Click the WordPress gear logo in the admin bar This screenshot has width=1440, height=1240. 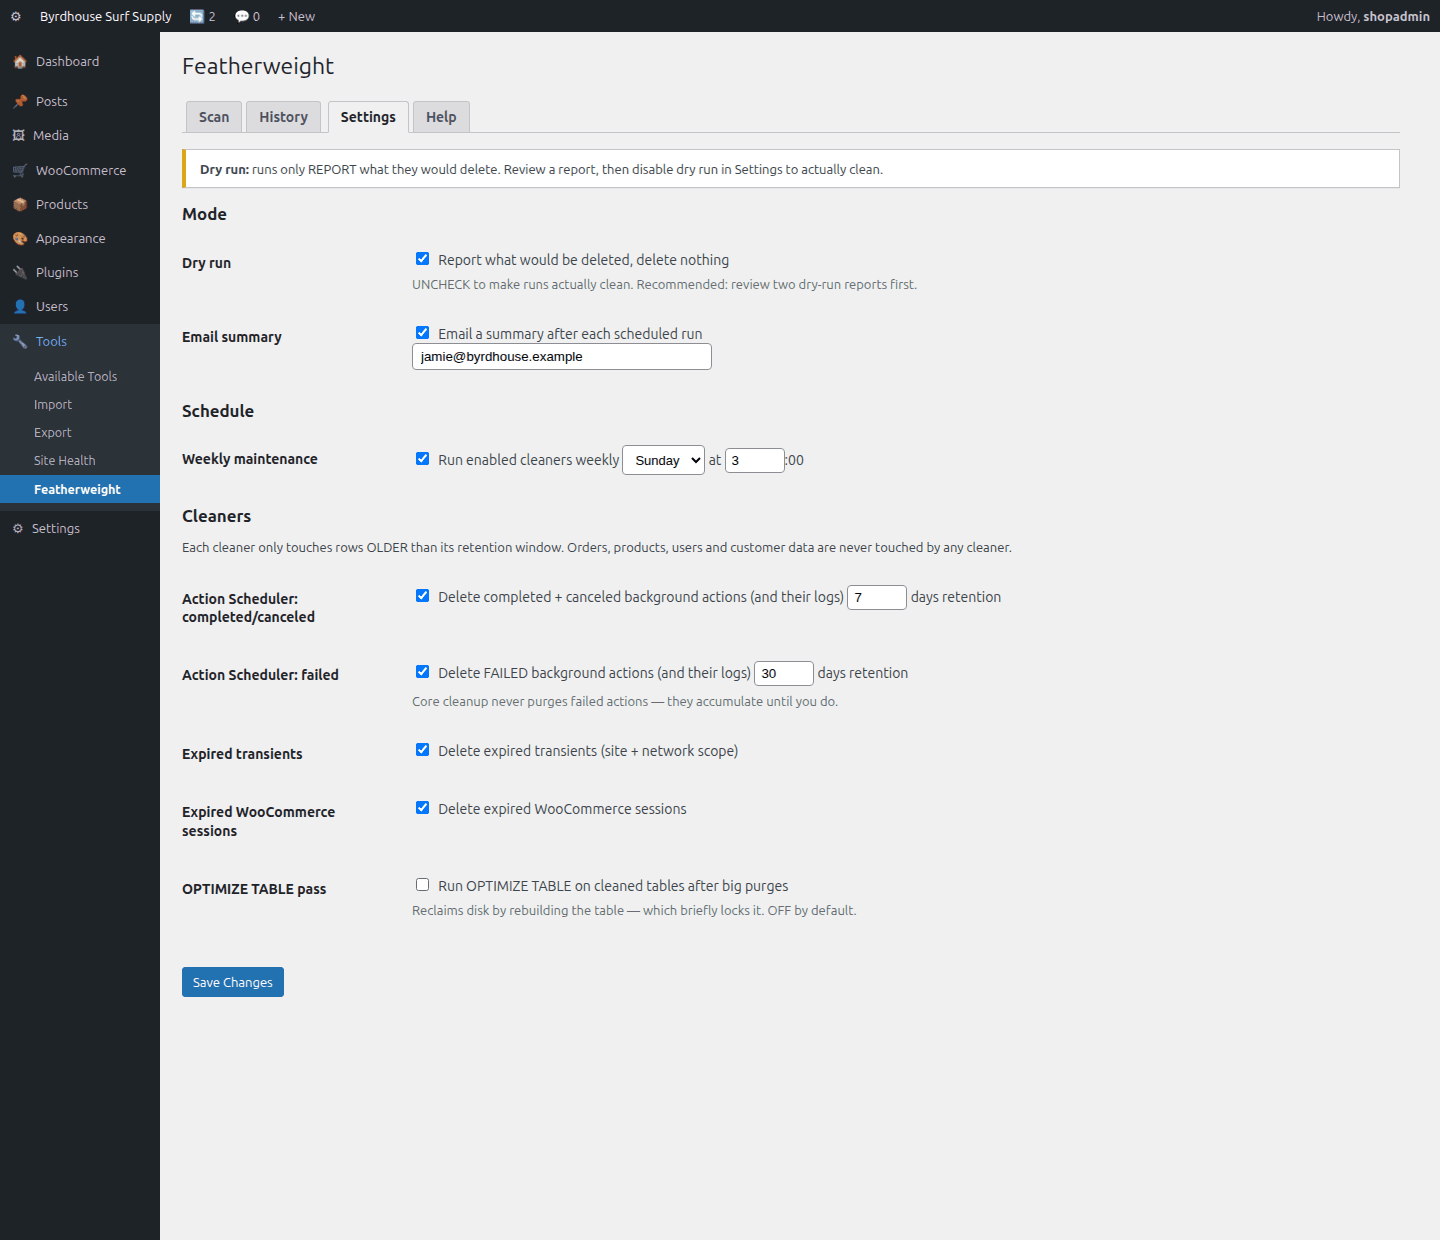pos(16,17)
